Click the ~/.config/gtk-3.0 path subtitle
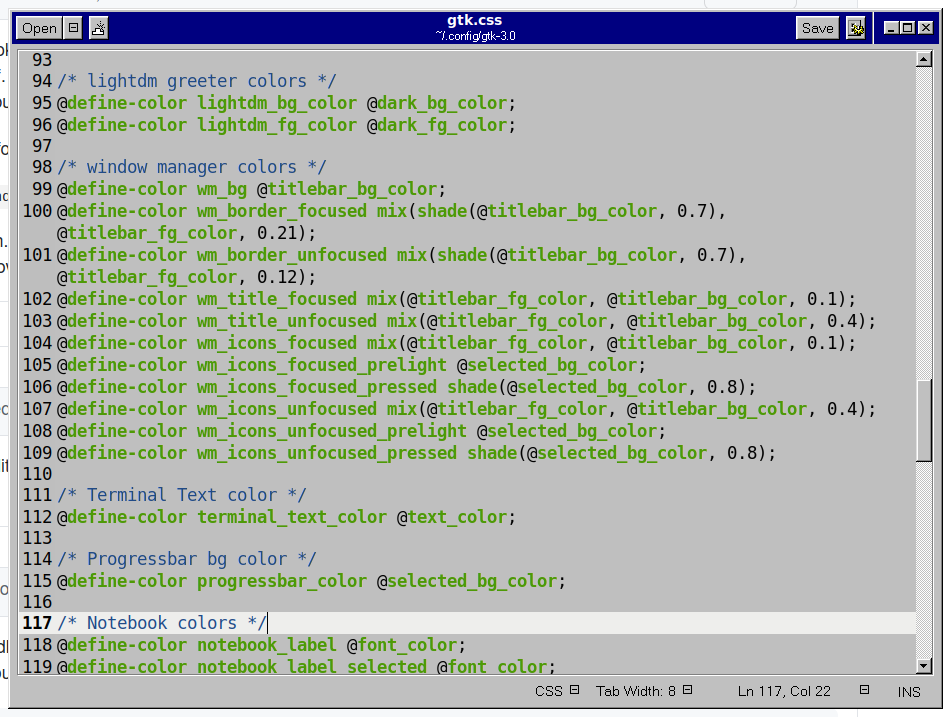Viewport: 951px width, 717px height. pyautogui.click(x=475, y=36)
